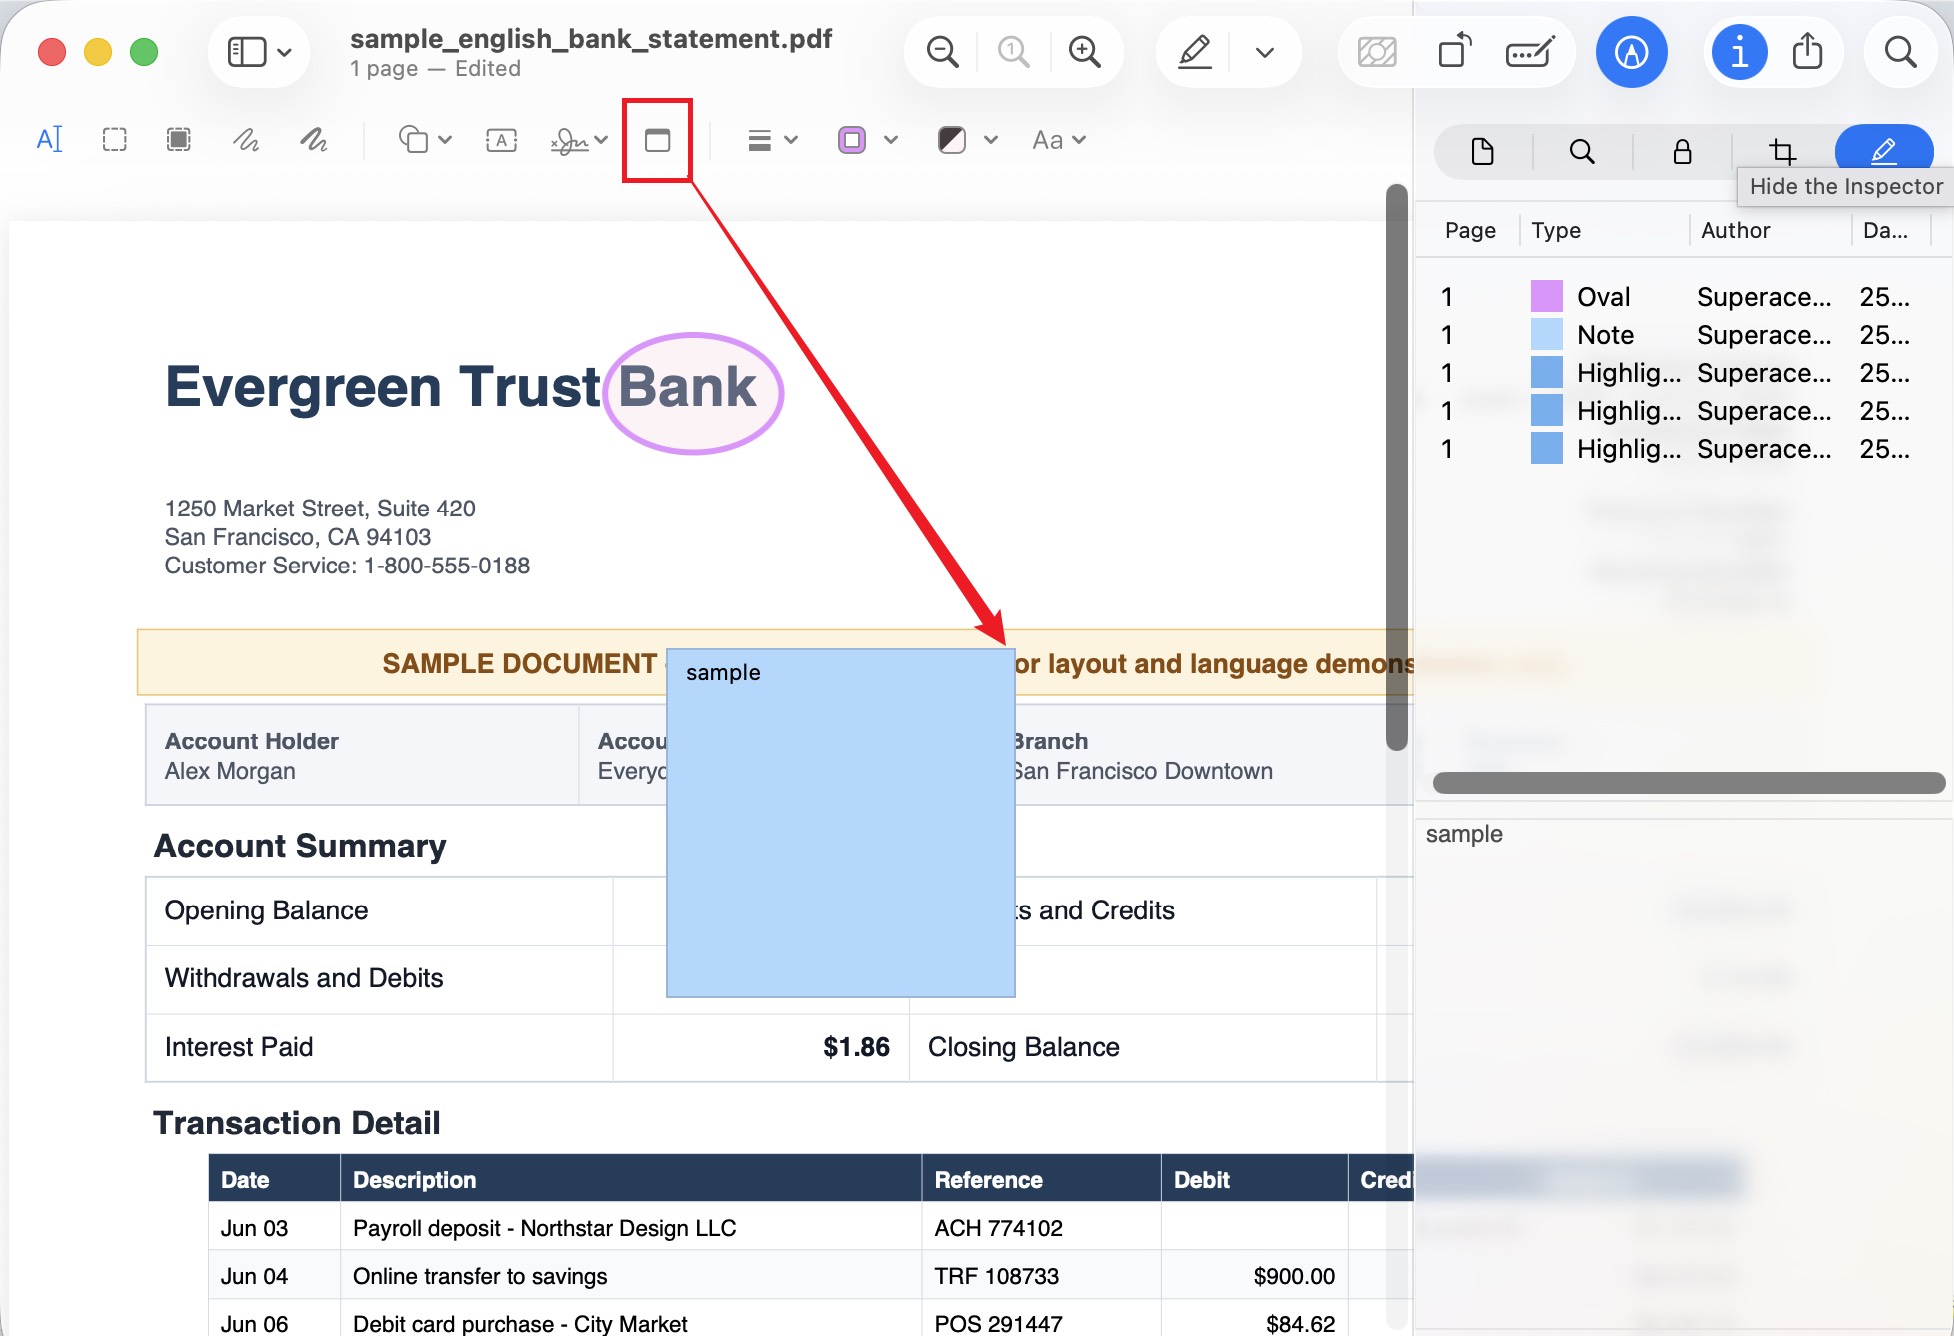Open the Signature tool menu

579,140
